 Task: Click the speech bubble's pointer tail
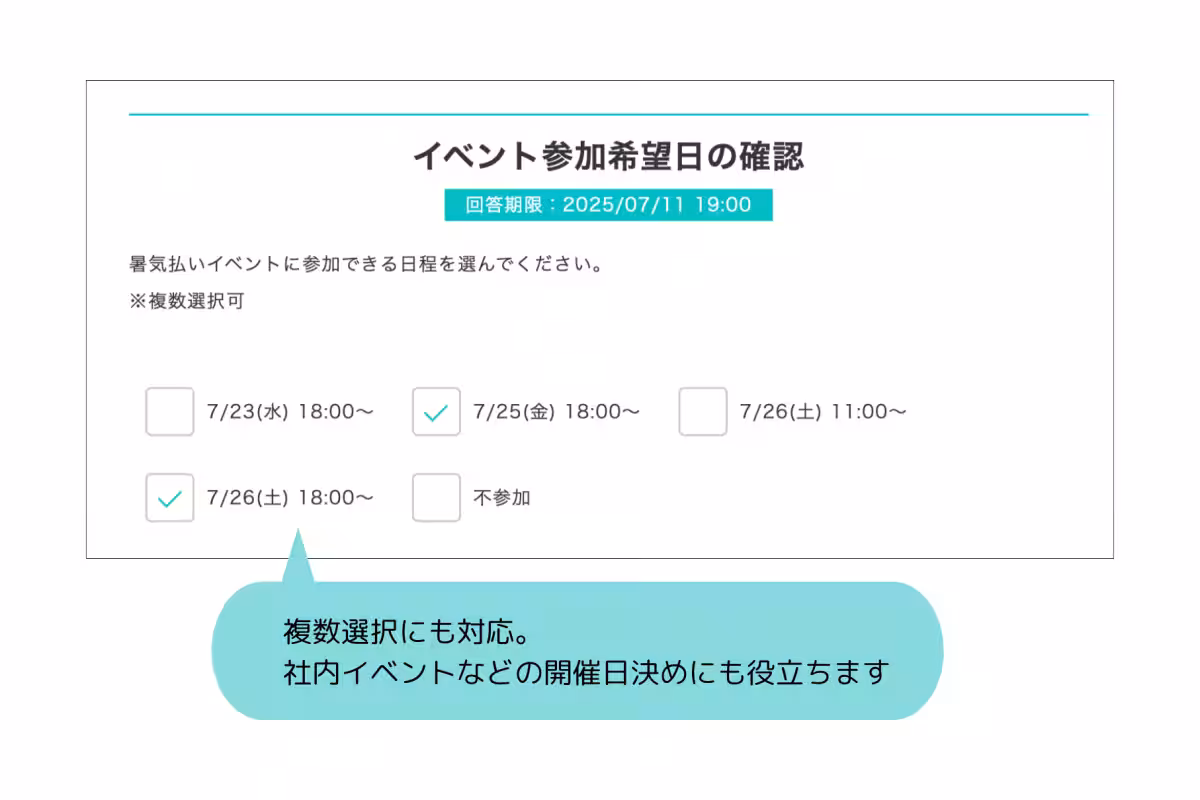click(296, 560)
